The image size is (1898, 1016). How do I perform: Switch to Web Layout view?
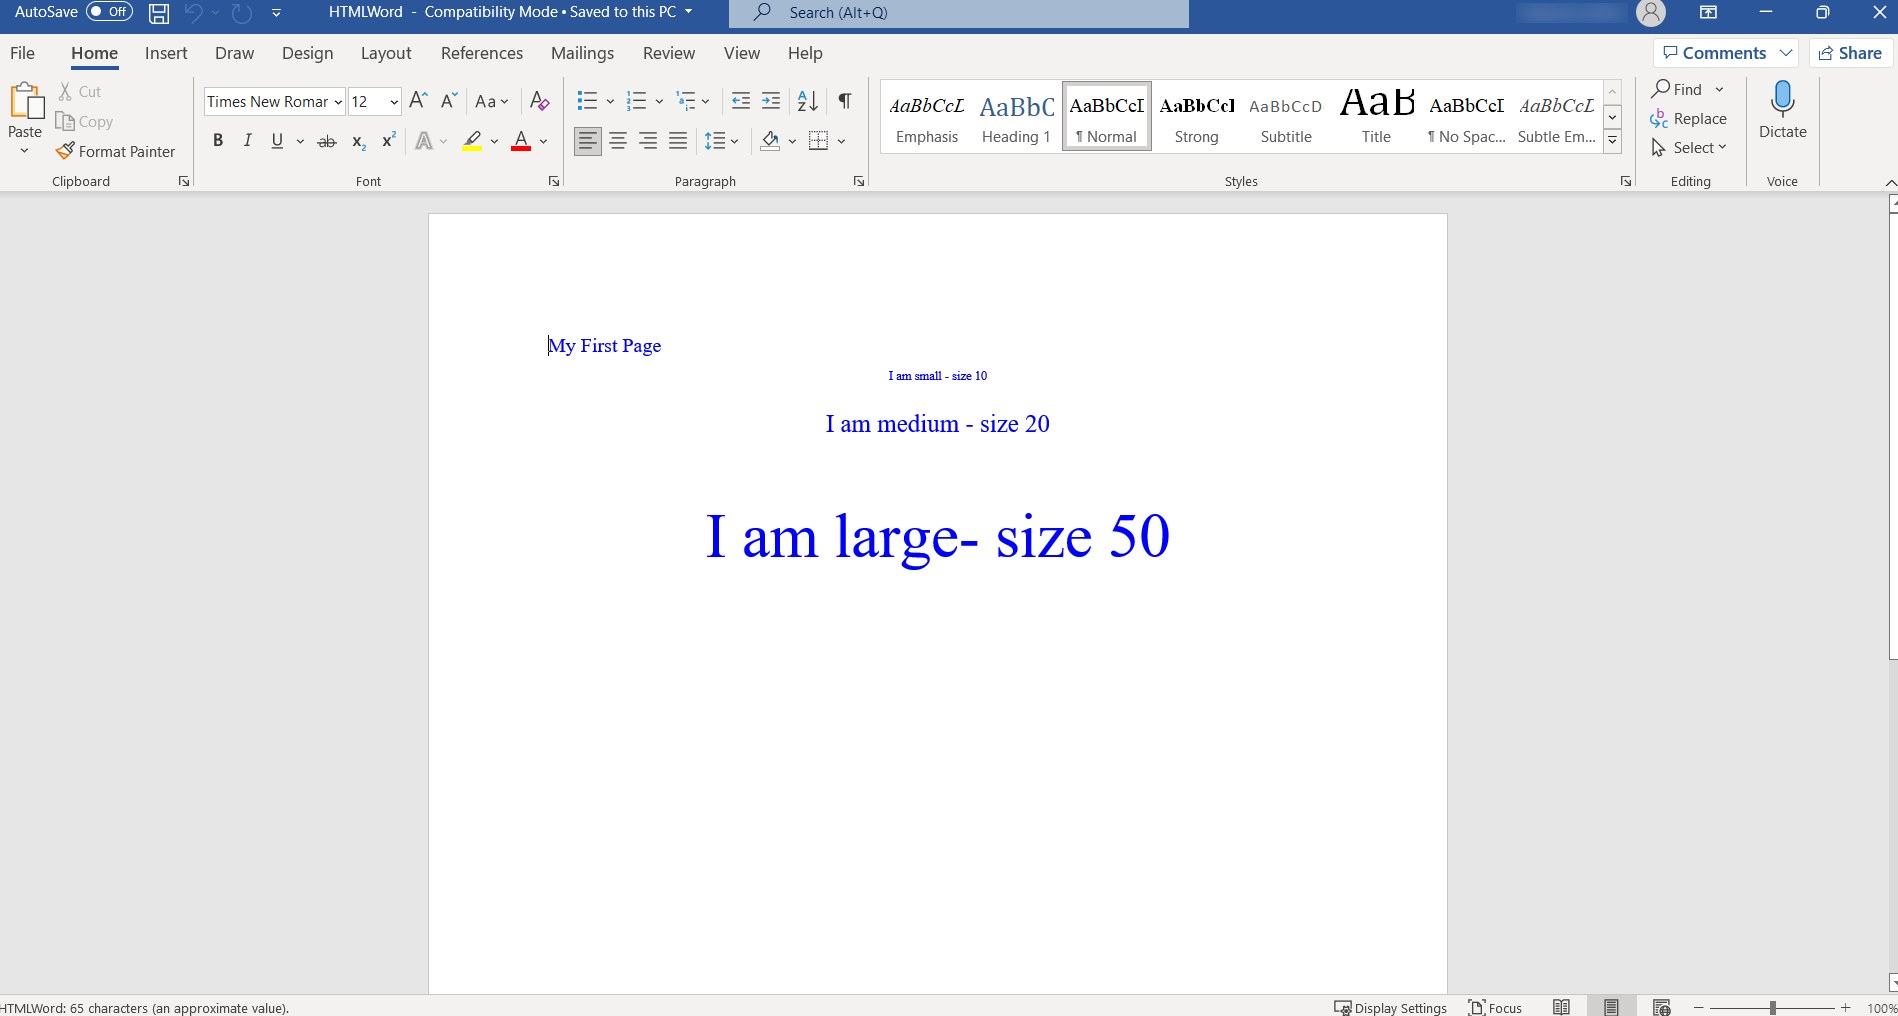[1661, 1007]
